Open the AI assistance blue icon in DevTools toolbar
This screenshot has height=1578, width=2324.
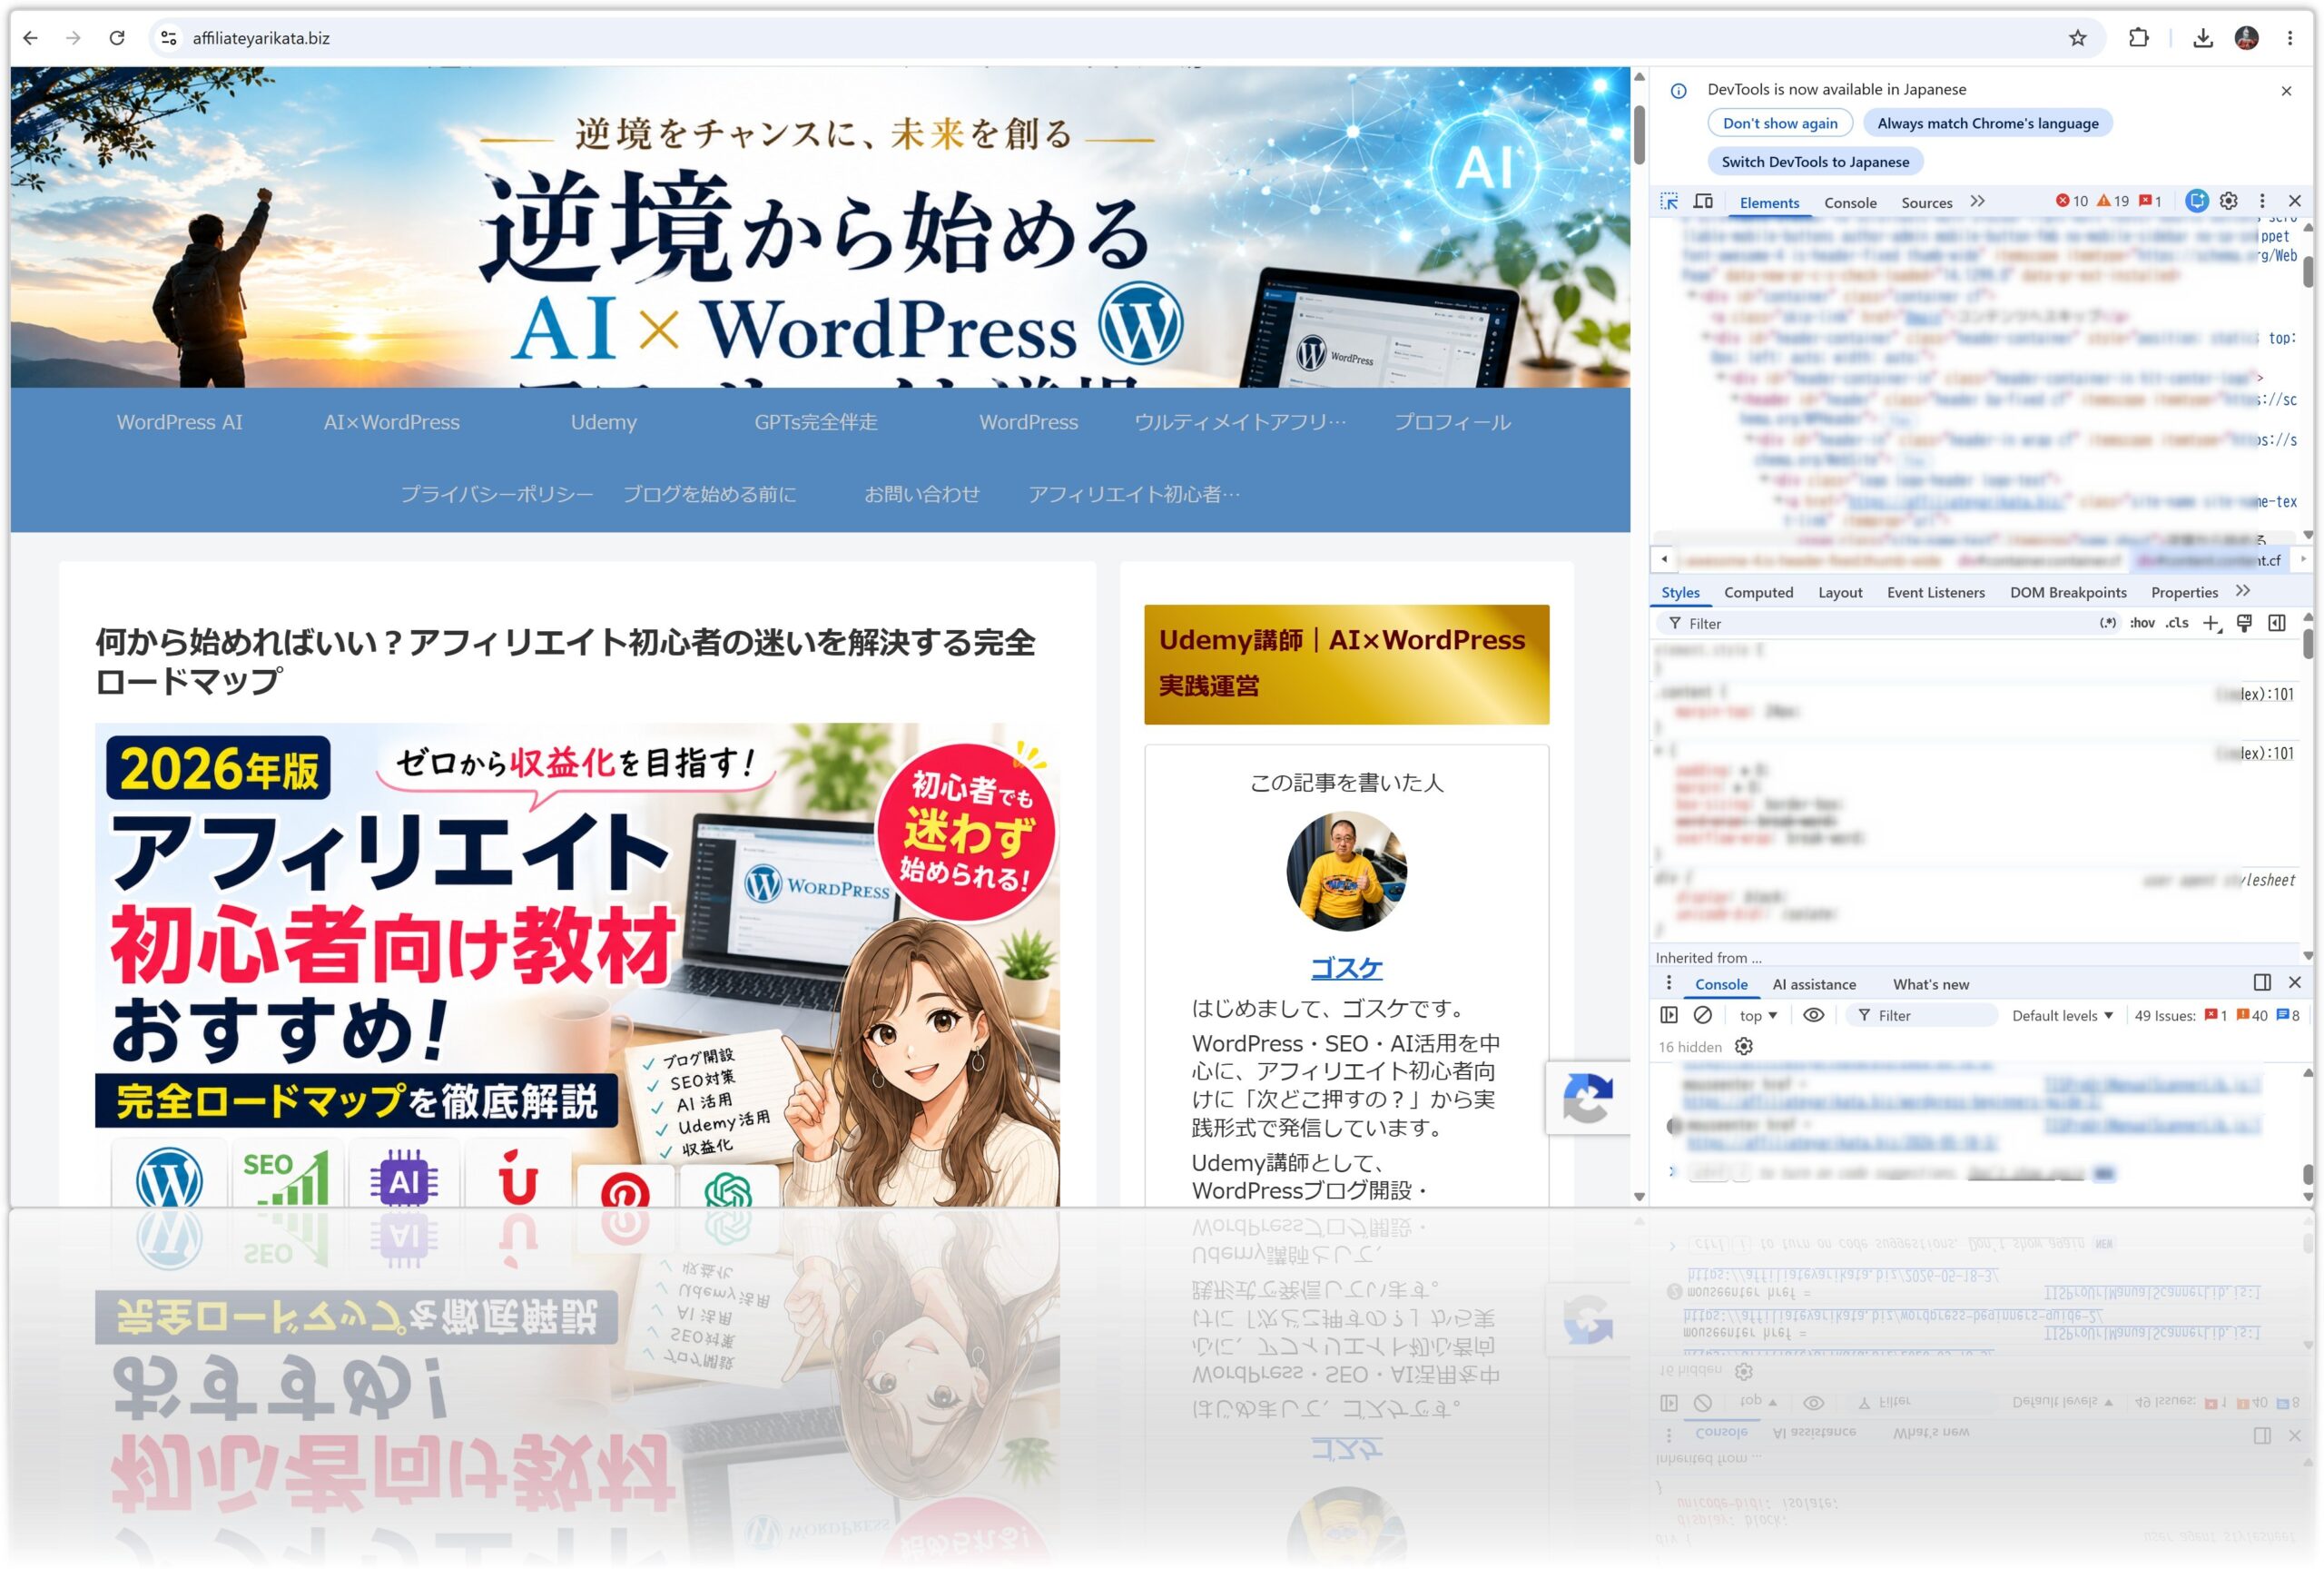pyautogui.click(x=2196, y=201)
